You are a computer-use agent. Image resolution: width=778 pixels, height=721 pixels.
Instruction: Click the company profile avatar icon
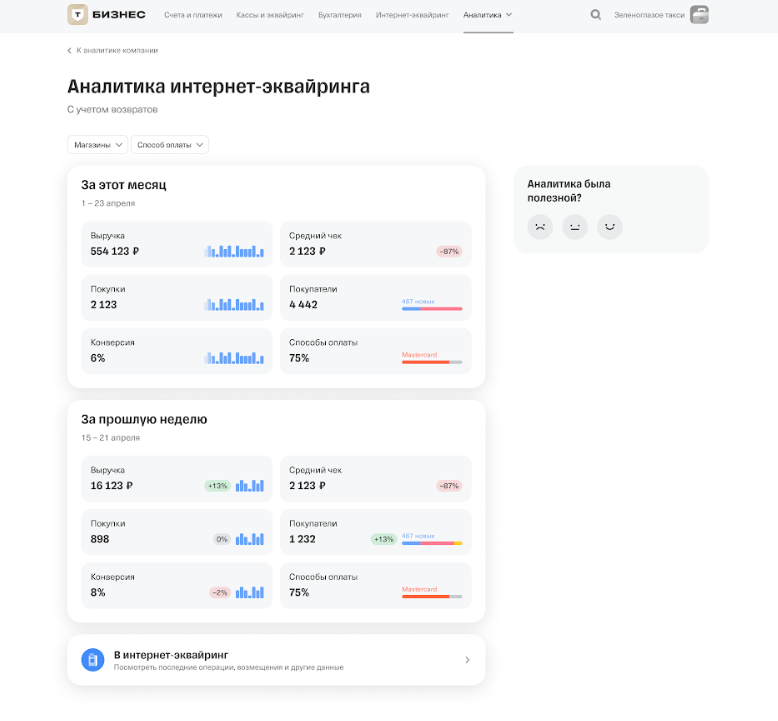point(699,15)
